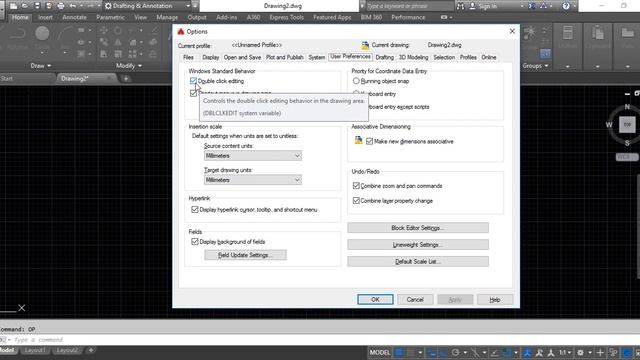Click the Utilities calculator panel icon
Screen dimensions: 640x360
[567, 33]
